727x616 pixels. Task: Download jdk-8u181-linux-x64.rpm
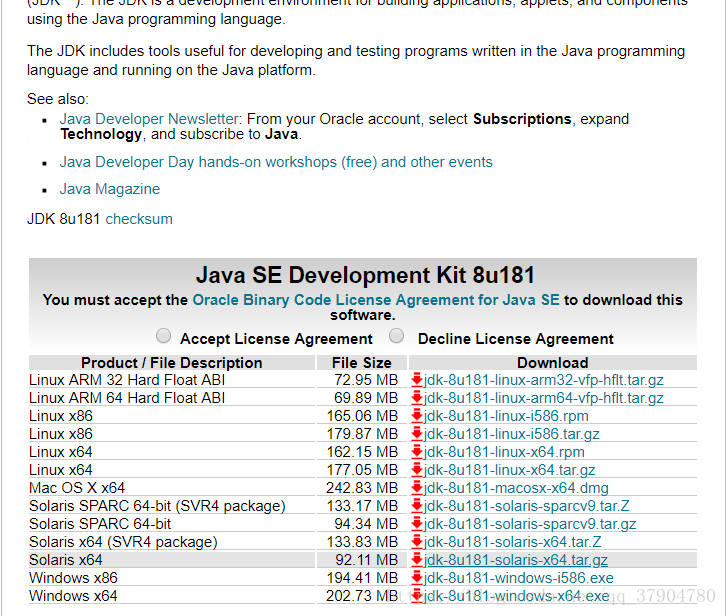[504, 452]
